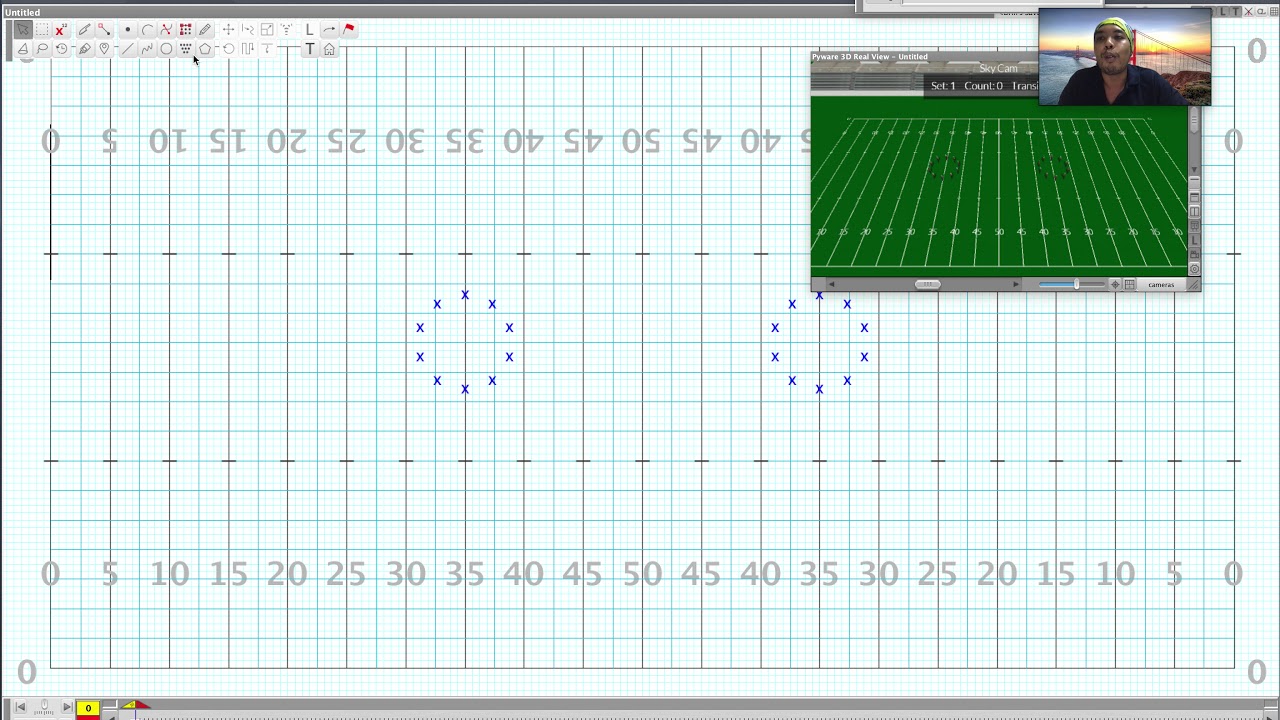
Task: Click the red flag tool
Action: click(x=348, y=29)
